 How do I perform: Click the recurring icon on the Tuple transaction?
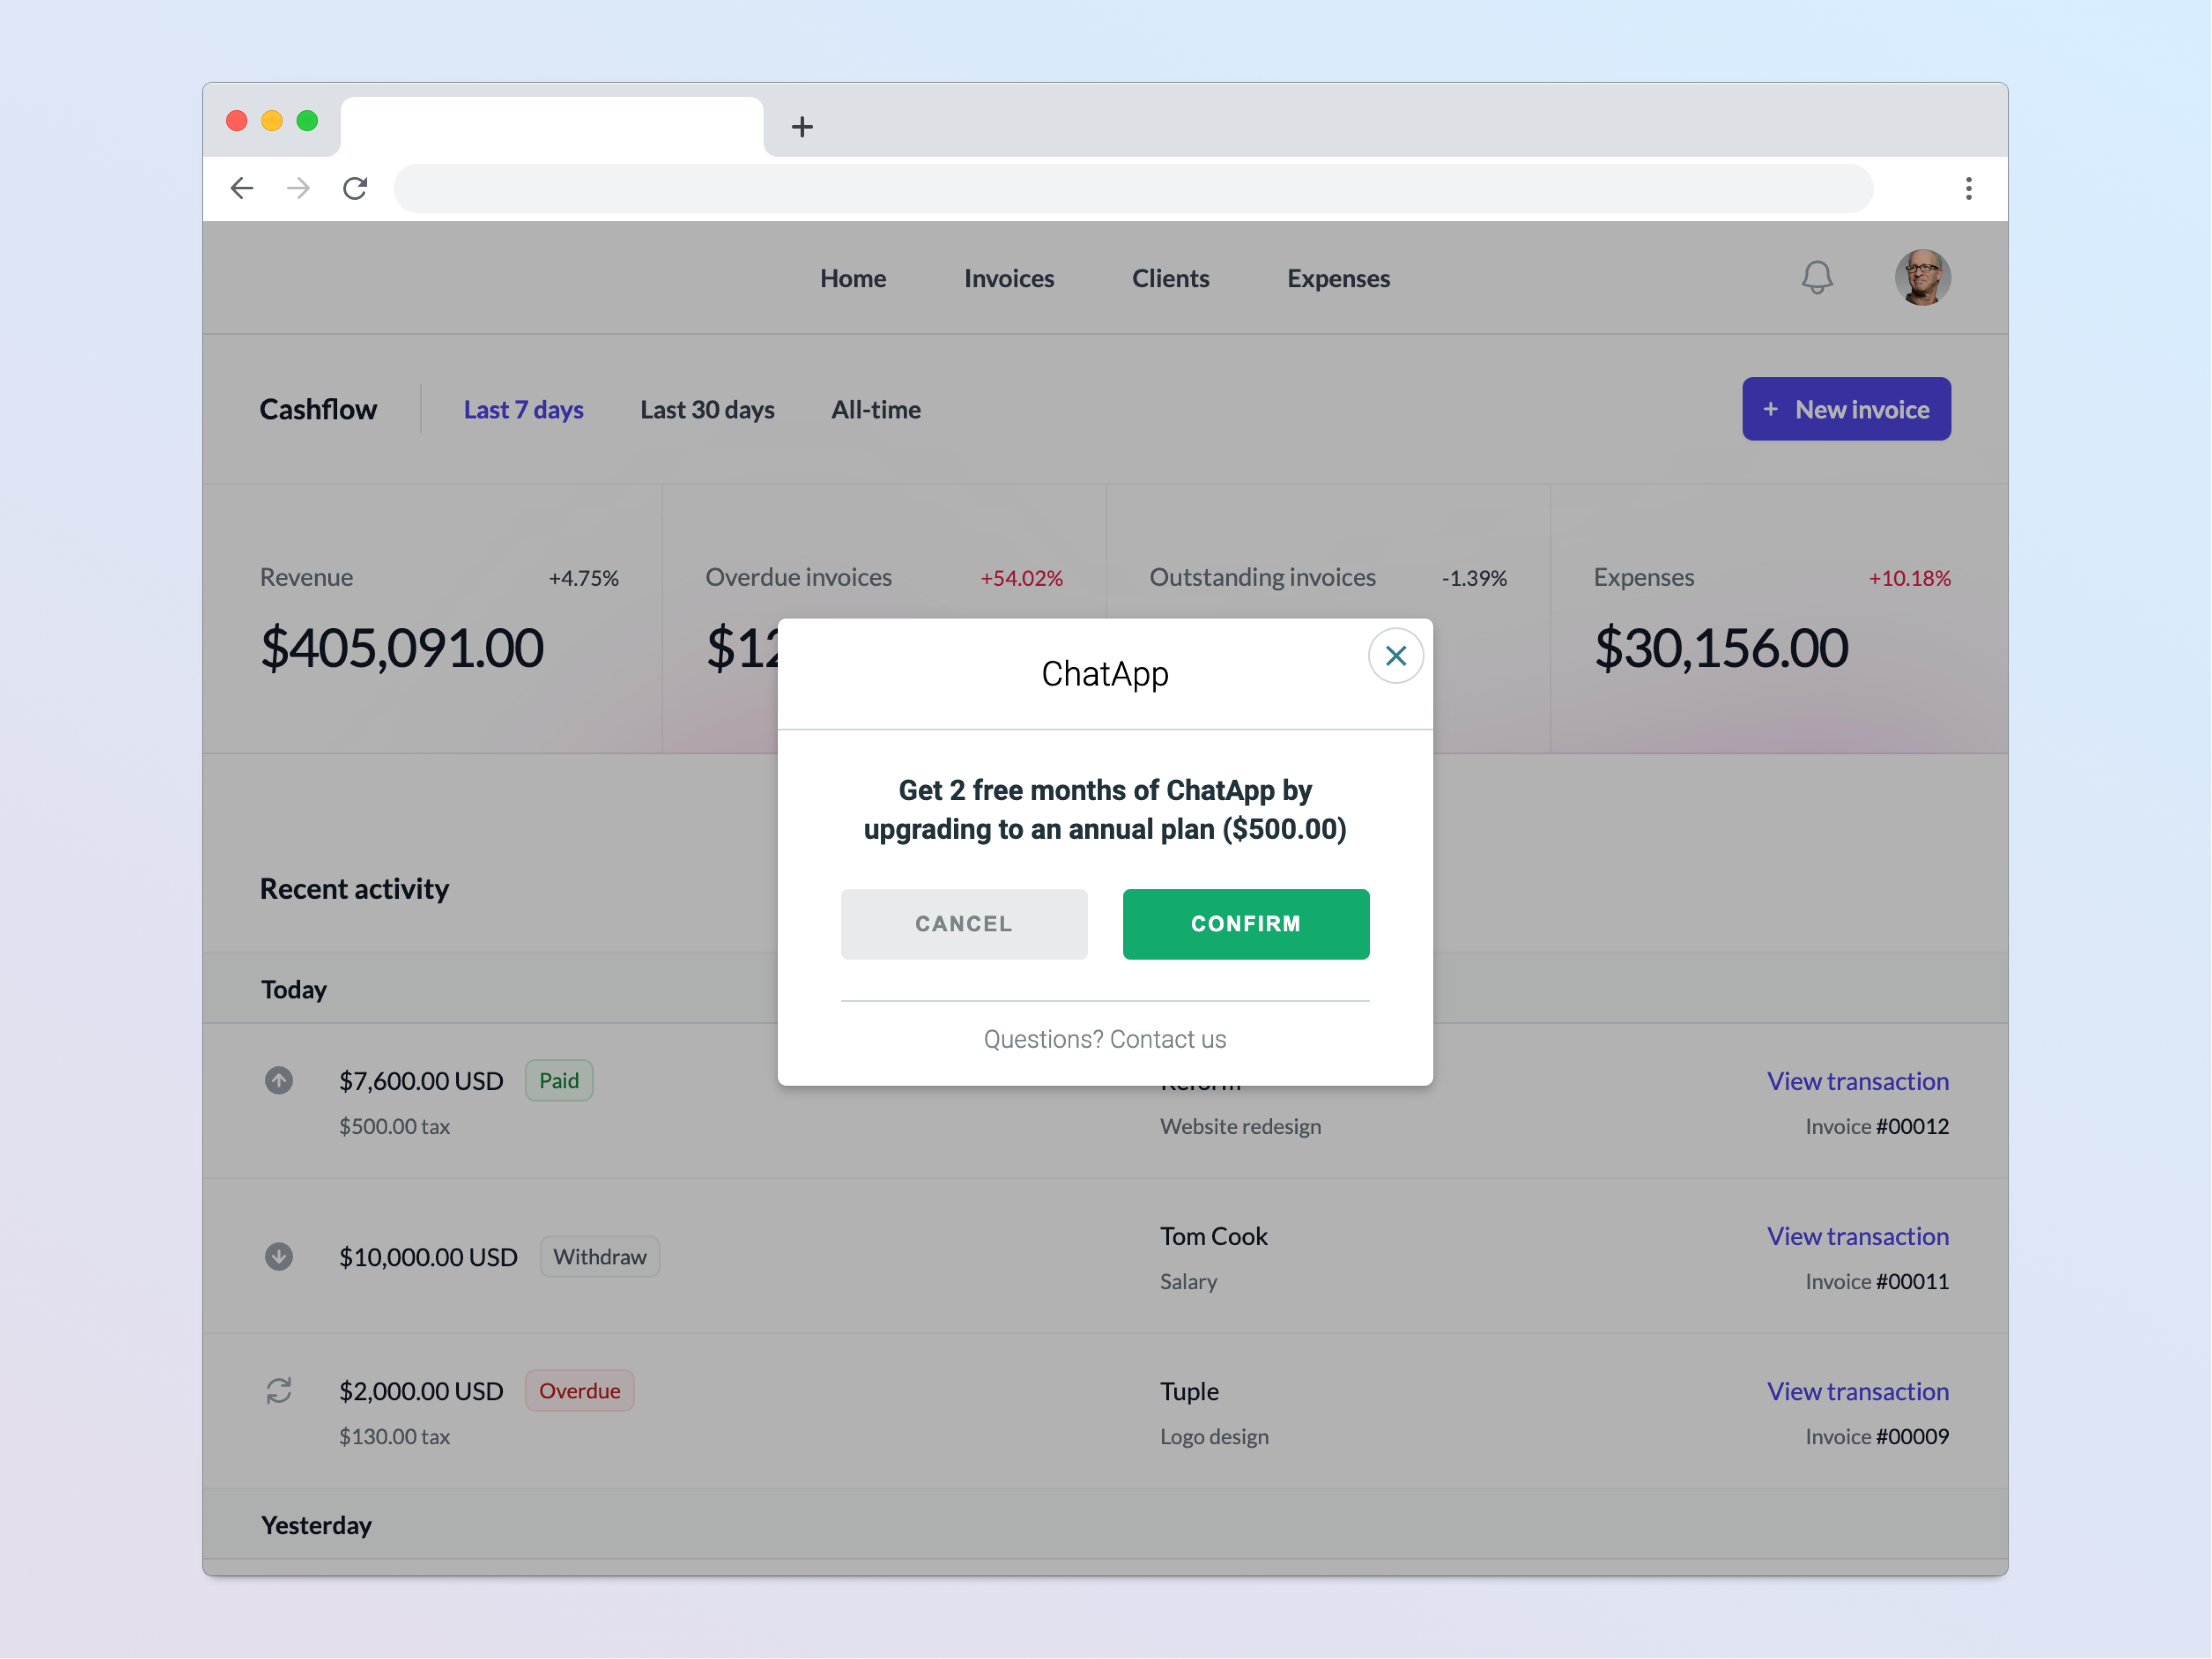[279, 1391]
